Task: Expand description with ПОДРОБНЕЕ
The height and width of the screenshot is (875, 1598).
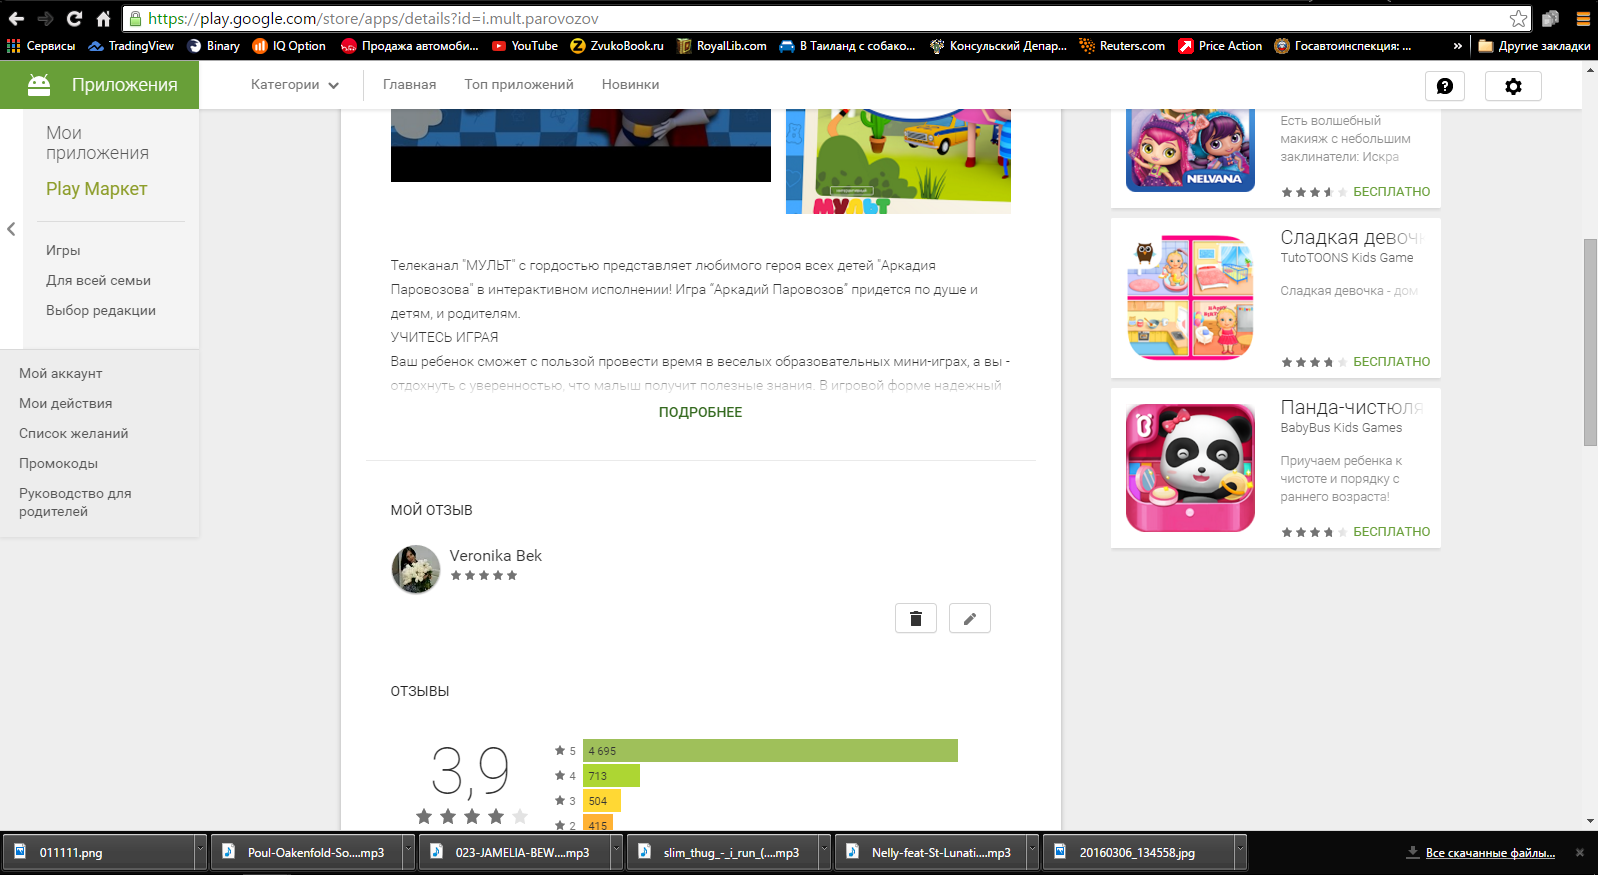Action: (x=700, y=412)
